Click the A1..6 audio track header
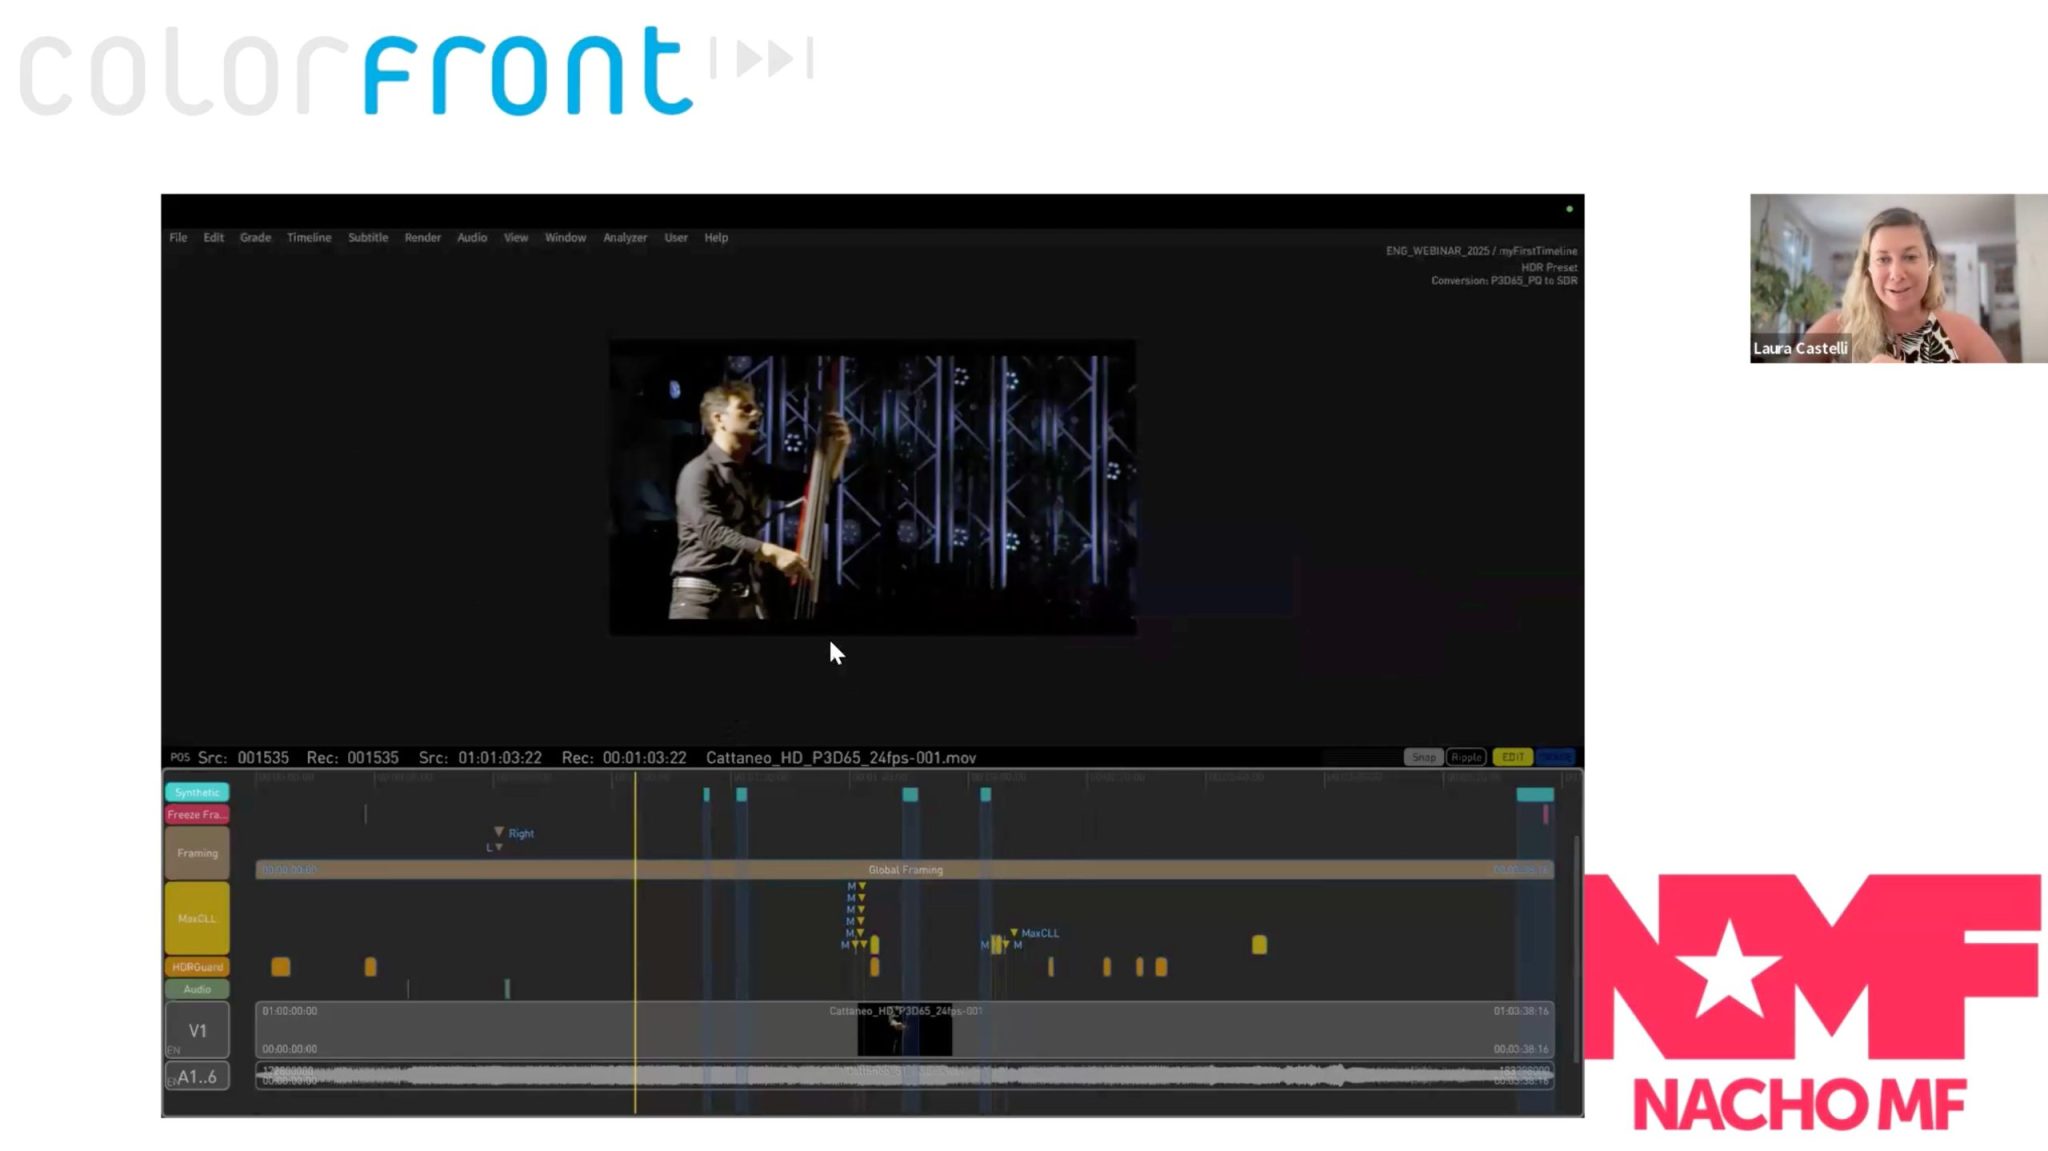Screen dimensions: 2048x1151 click(x=196, y=1075)
